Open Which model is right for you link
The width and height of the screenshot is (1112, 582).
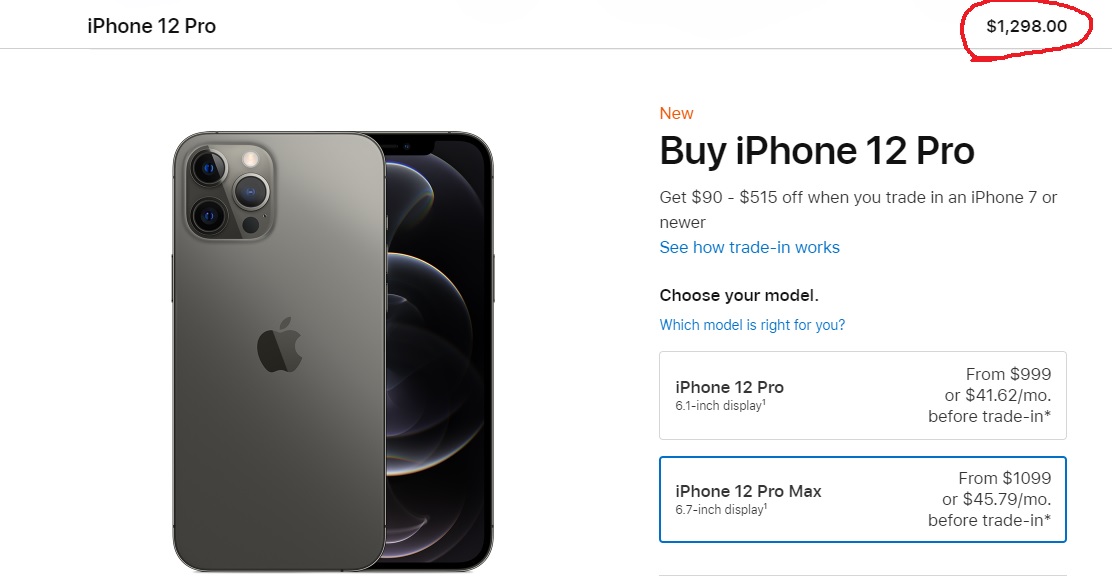[752, 325]
